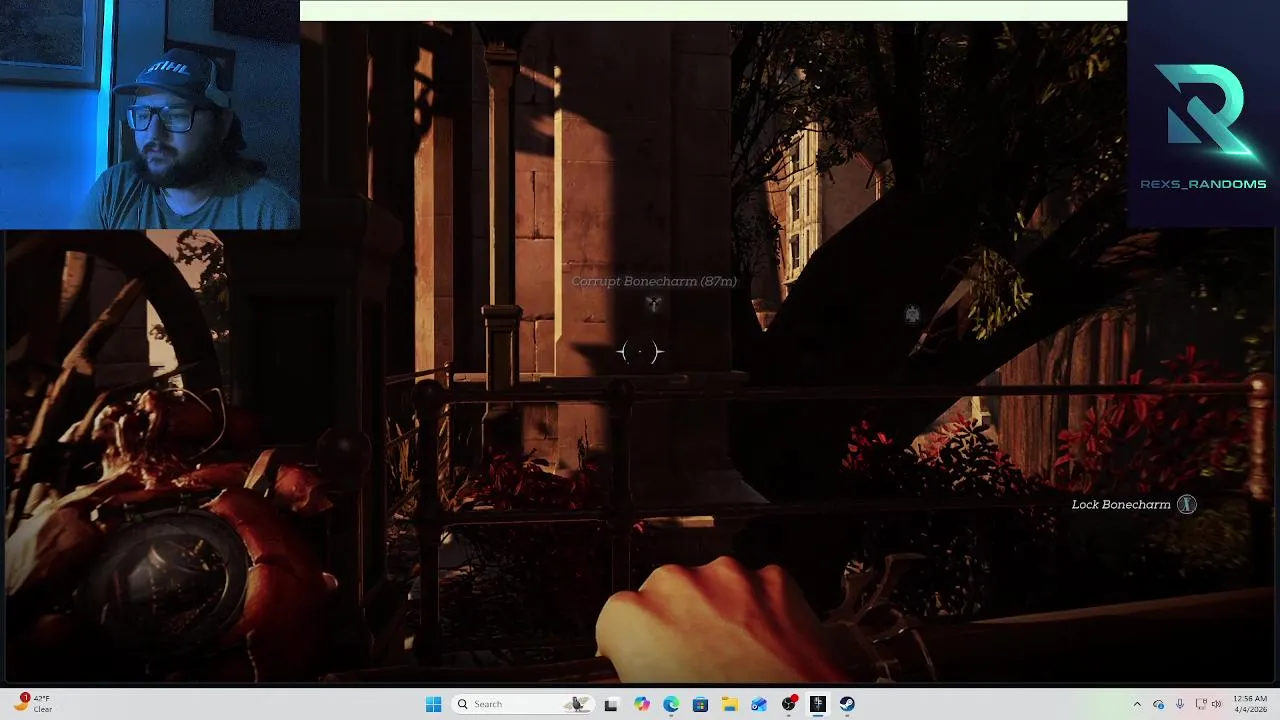Open the clock showing 12:56 AM
This screenshot has width=1280, height=720.
click(1250, 704)
